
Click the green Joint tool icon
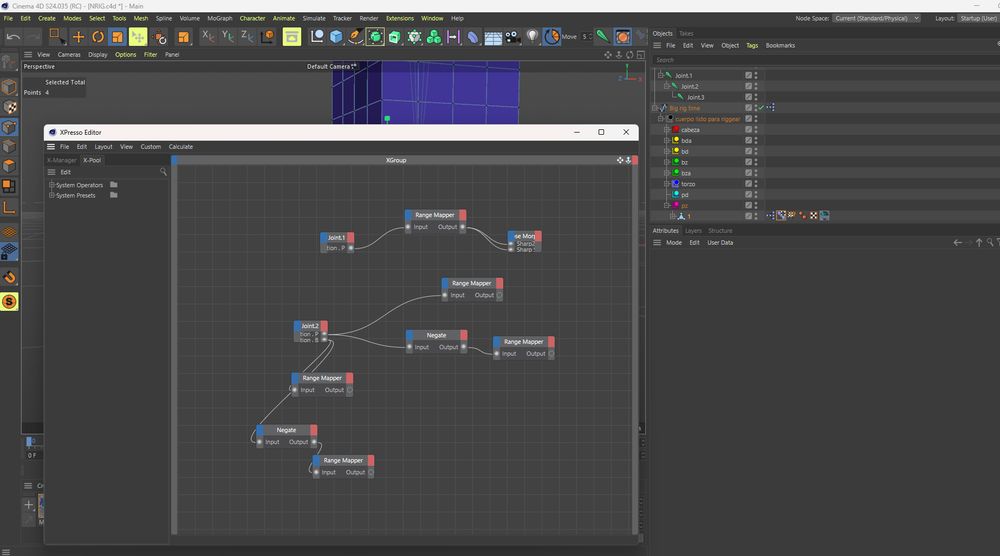point(602,37)
